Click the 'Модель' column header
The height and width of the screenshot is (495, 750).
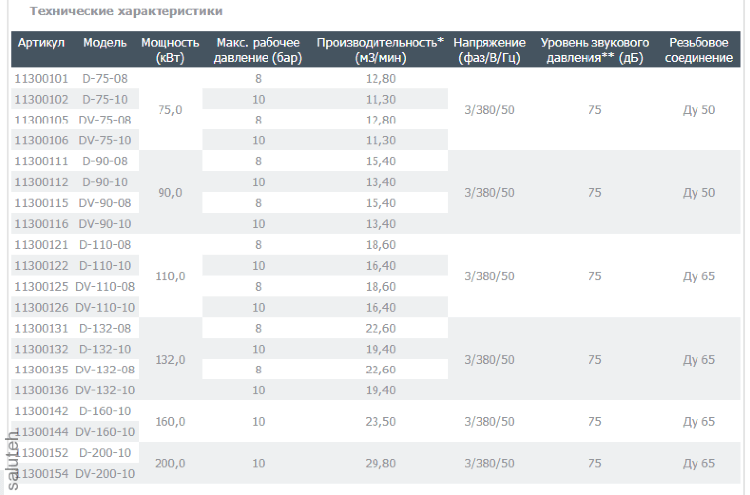pos(105,44)
